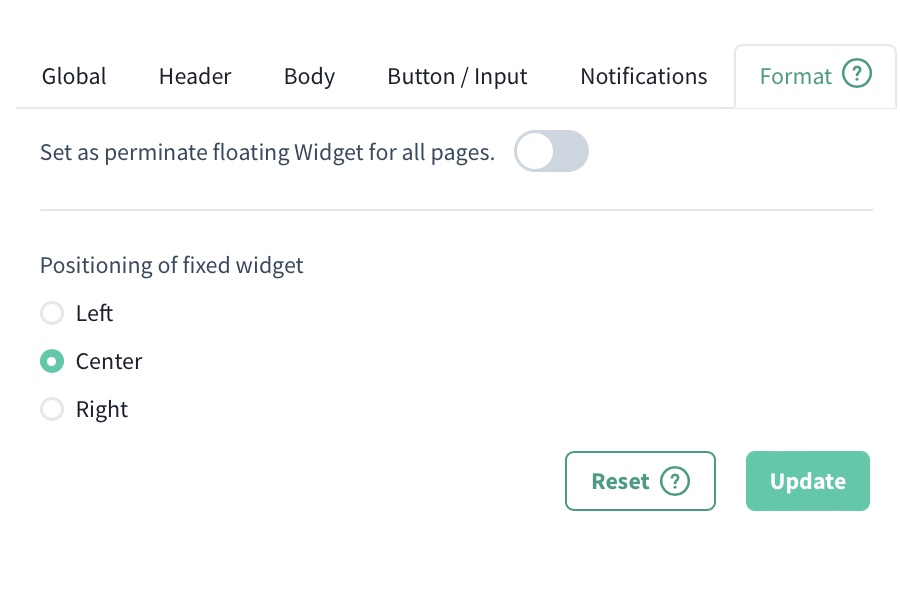
Task: Click the floating Widget description text
Action: coord(267,152)
